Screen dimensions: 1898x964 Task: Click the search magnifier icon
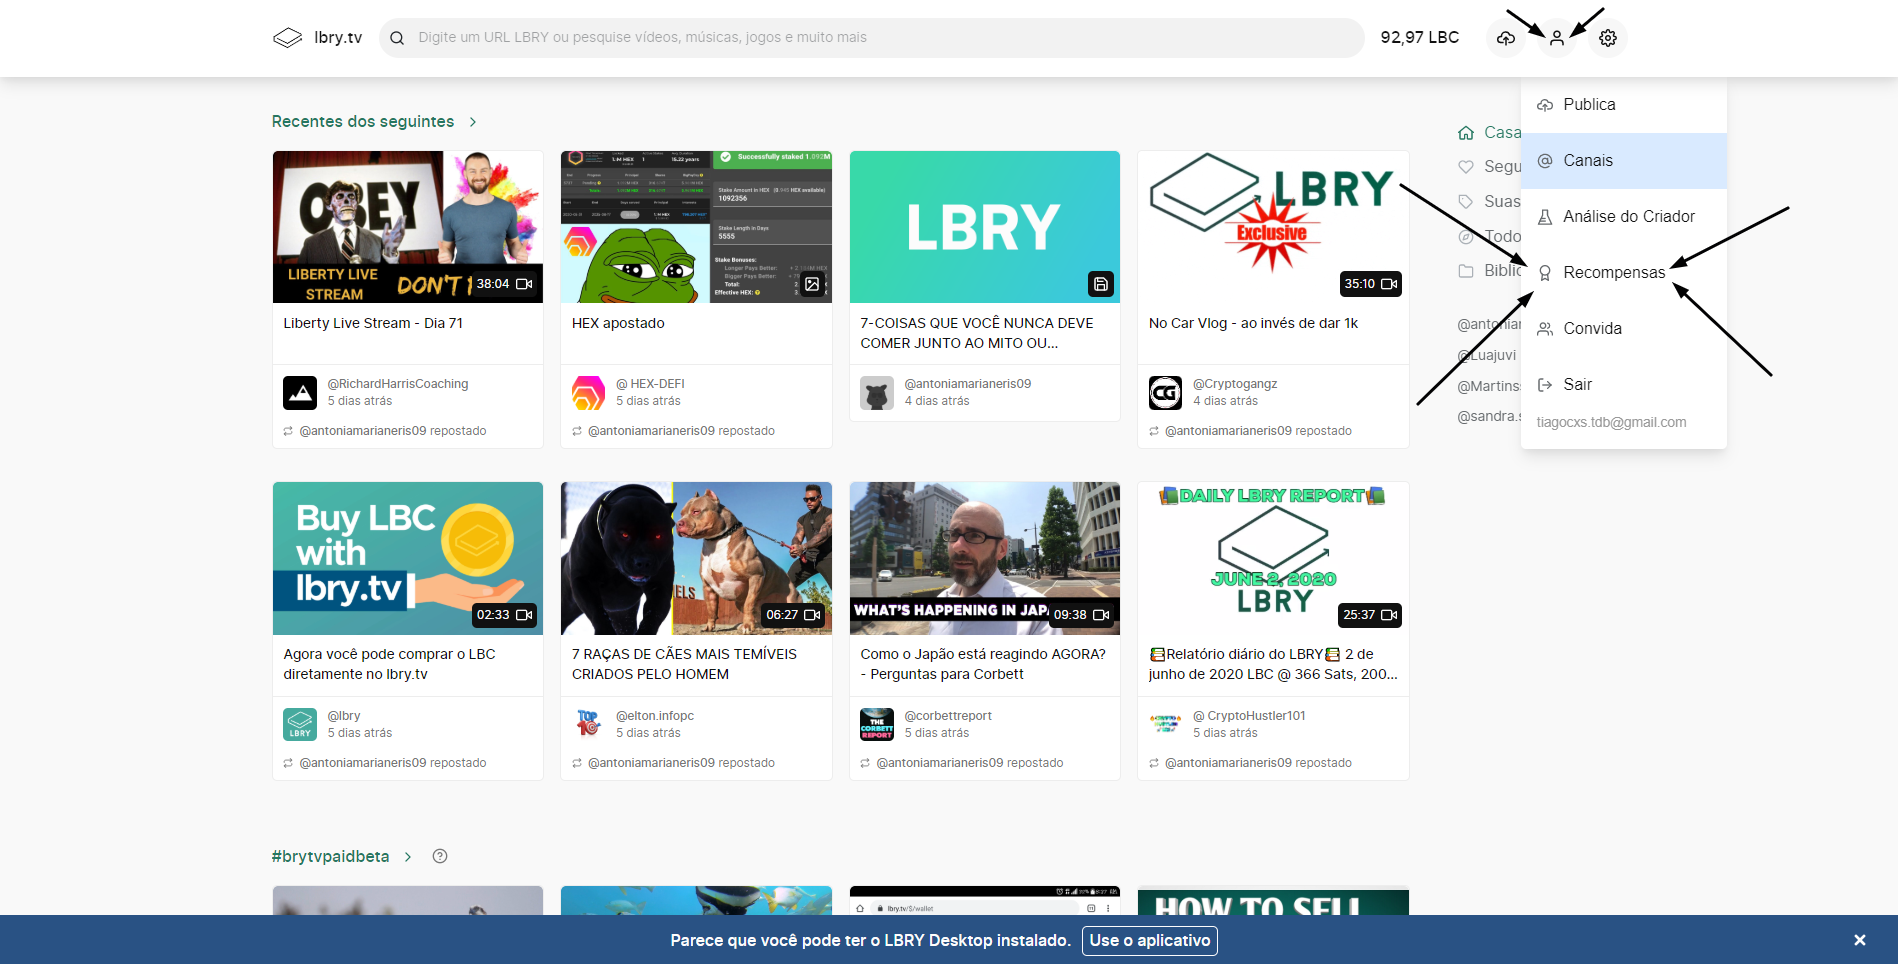[x=397, y=38]
